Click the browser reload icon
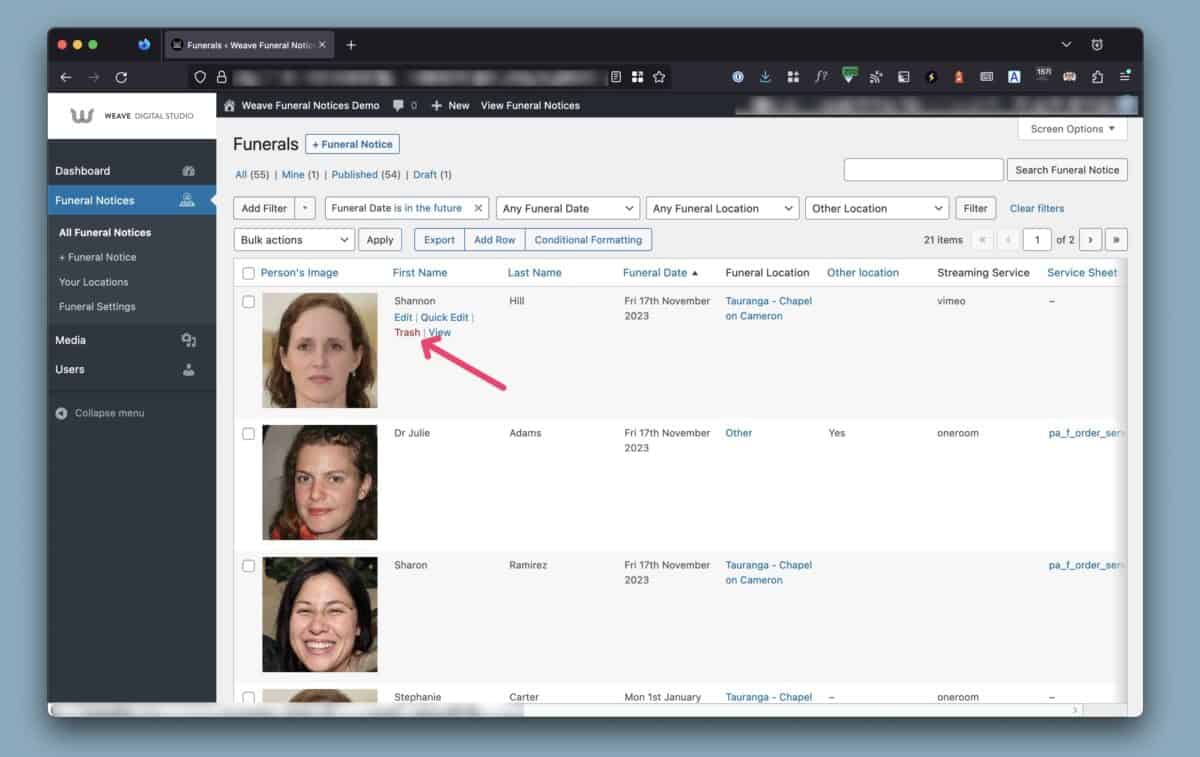1200x757 pixels. tap(121, 77)
